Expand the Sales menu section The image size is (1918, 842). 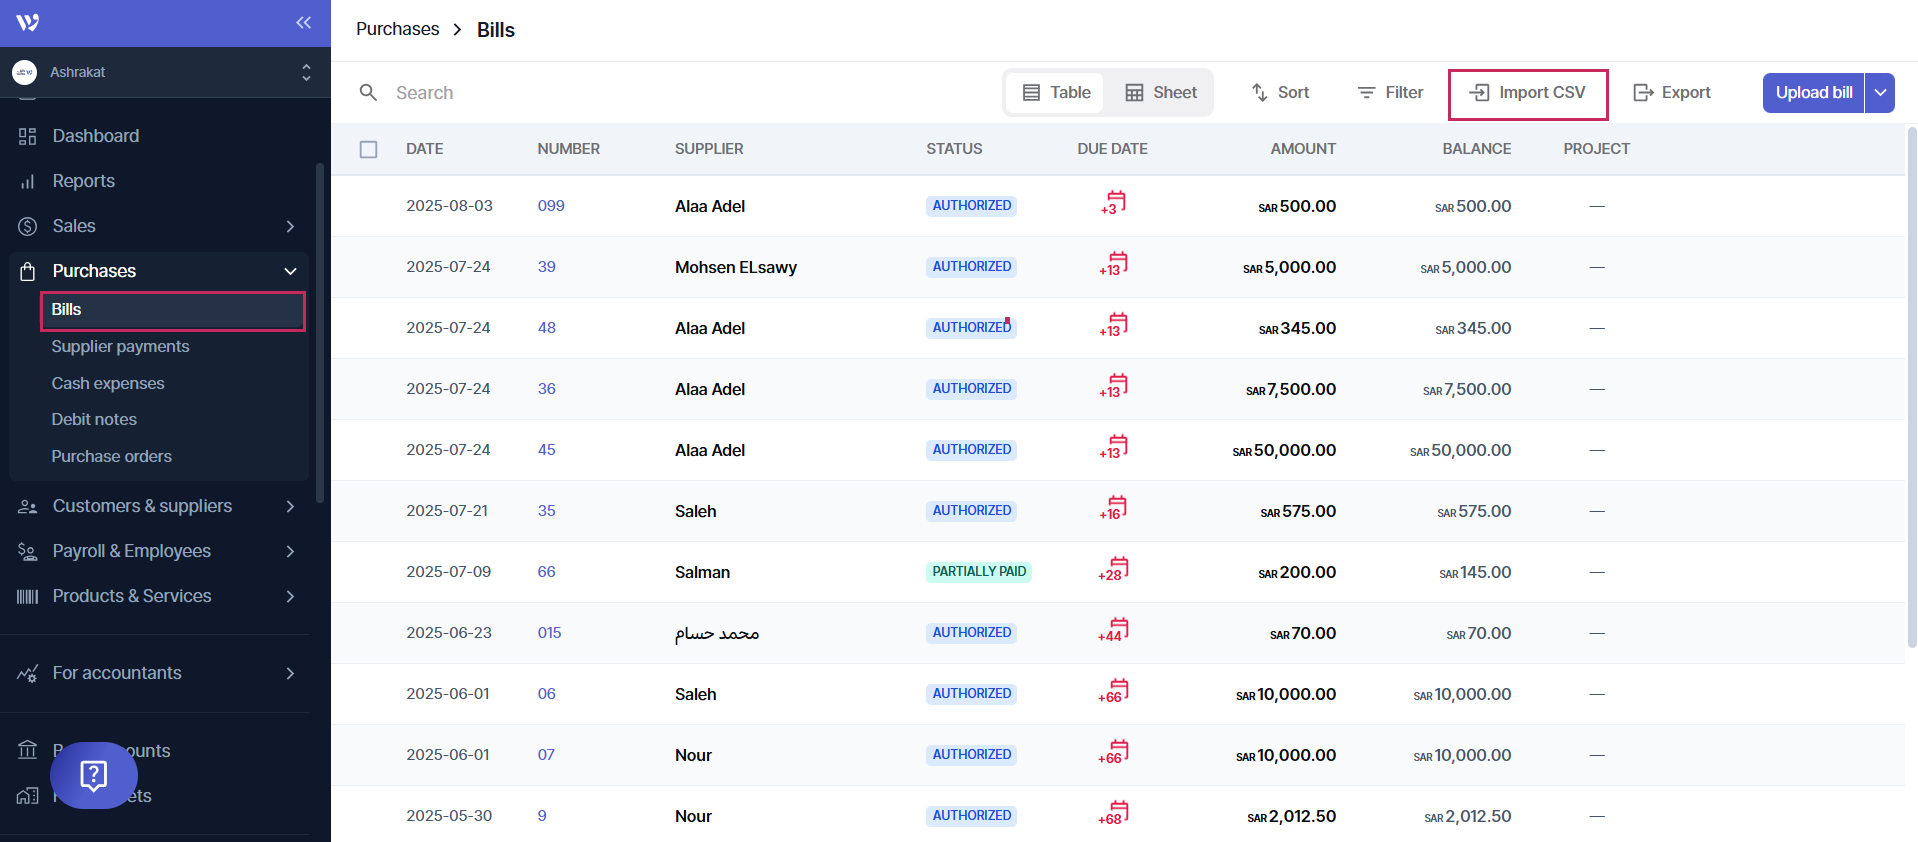click(x=290, y=226)
